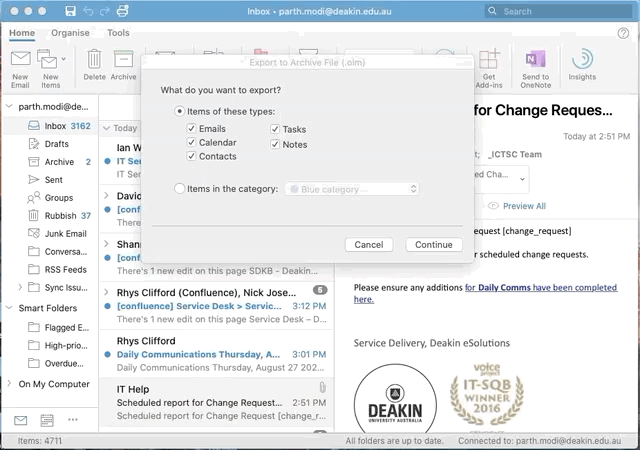Viewport: 640px width, 450px height.
Task: Open the Blue category dropdown
Action: [352, 189]
